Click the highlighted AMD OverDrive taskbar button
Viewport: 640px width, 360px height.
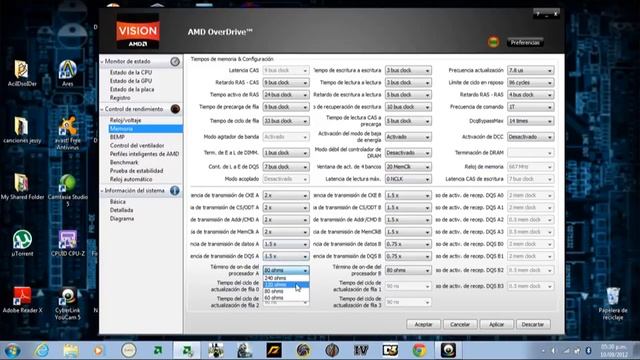tap(187, 350)
